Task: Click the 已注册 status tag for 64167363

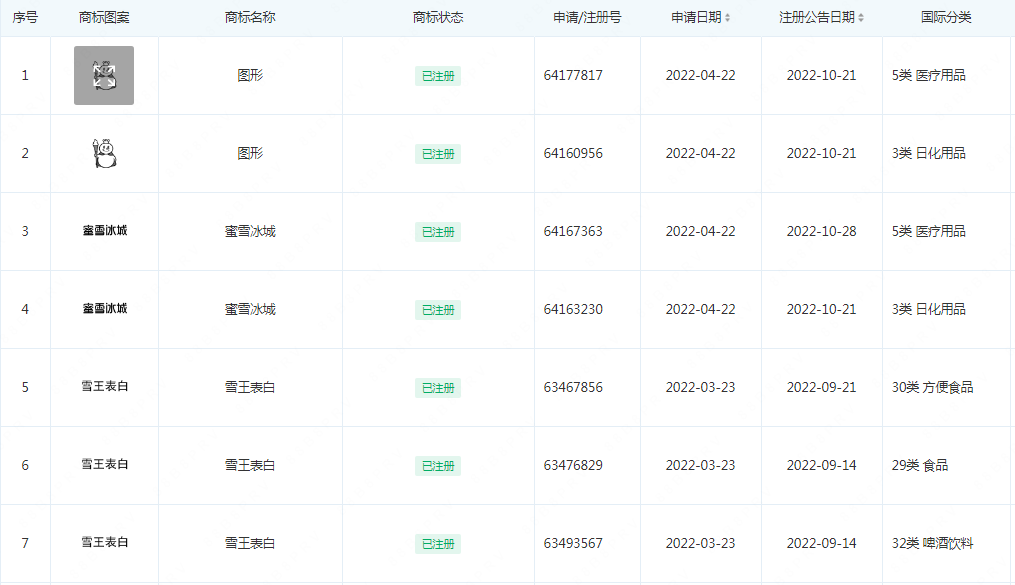Action: coord(438,232)
